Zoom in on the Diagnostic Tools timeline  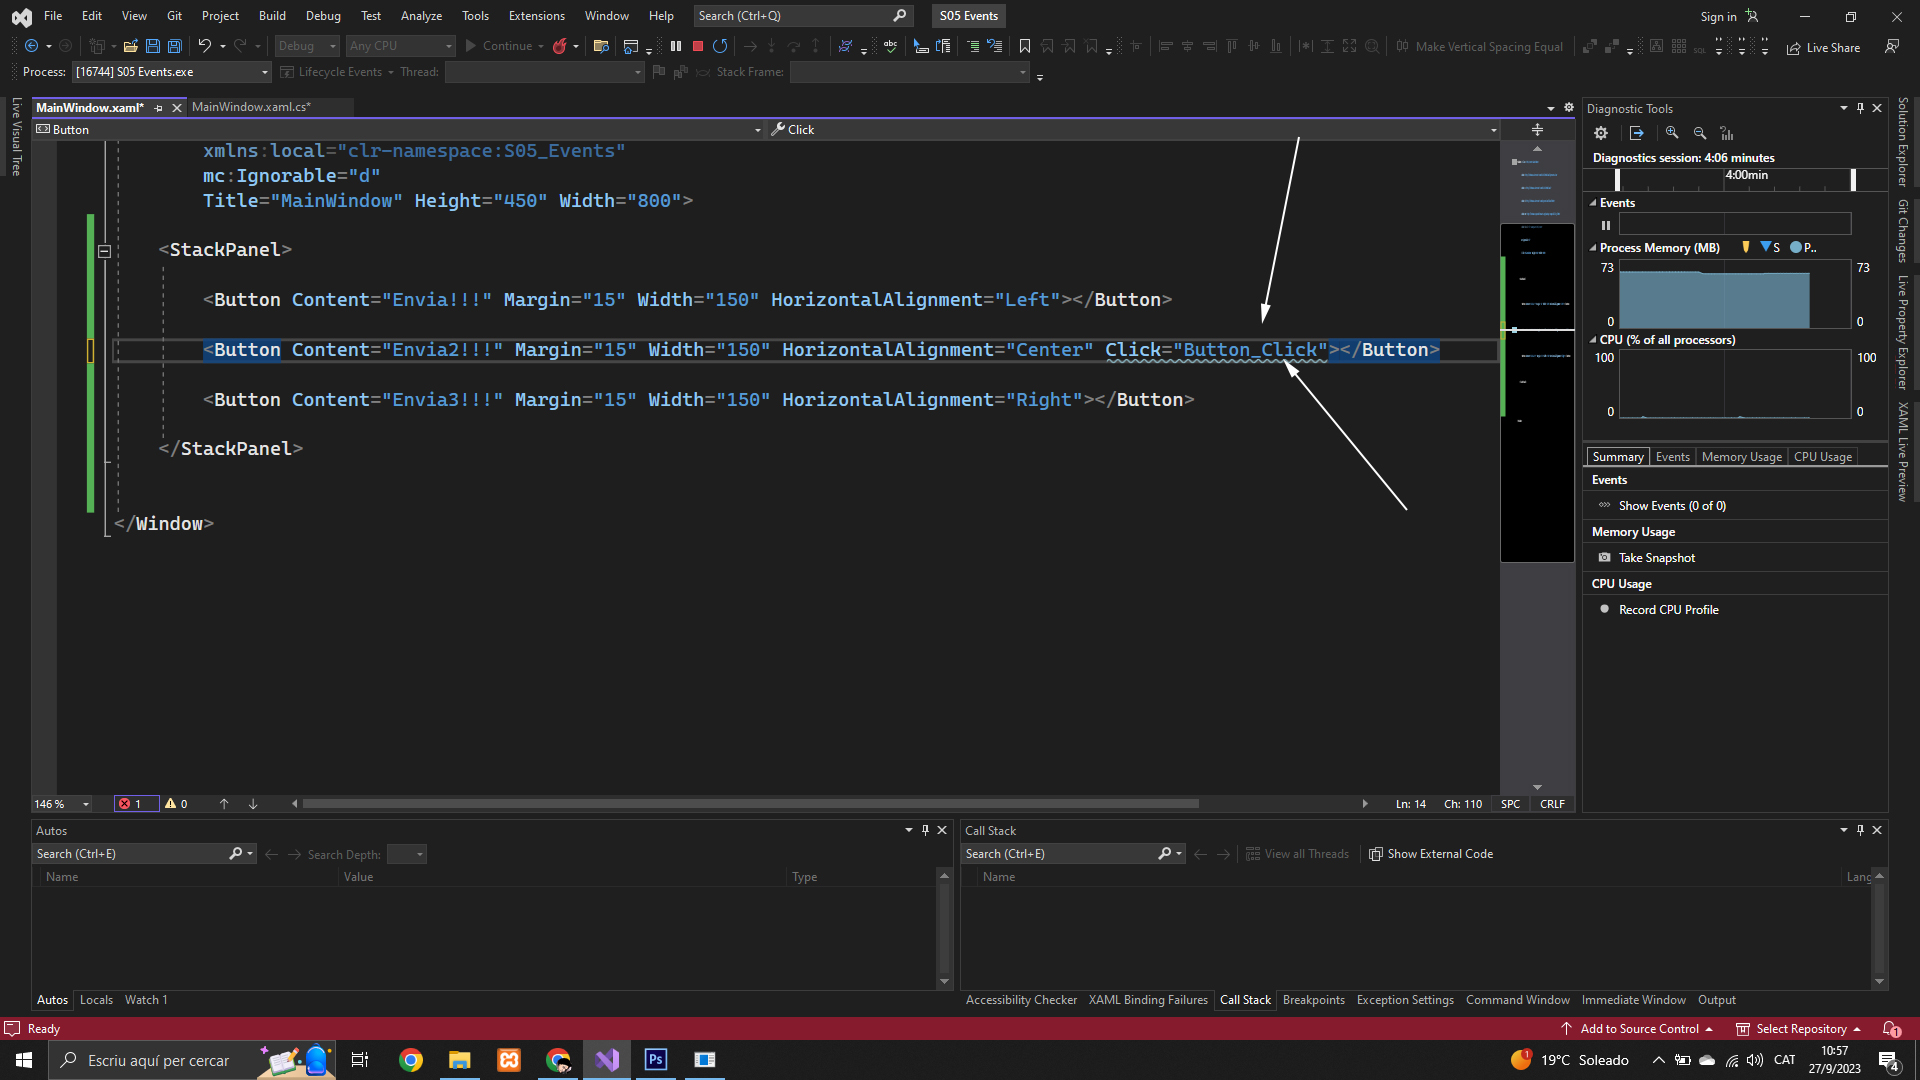(x=1672, y=133)
